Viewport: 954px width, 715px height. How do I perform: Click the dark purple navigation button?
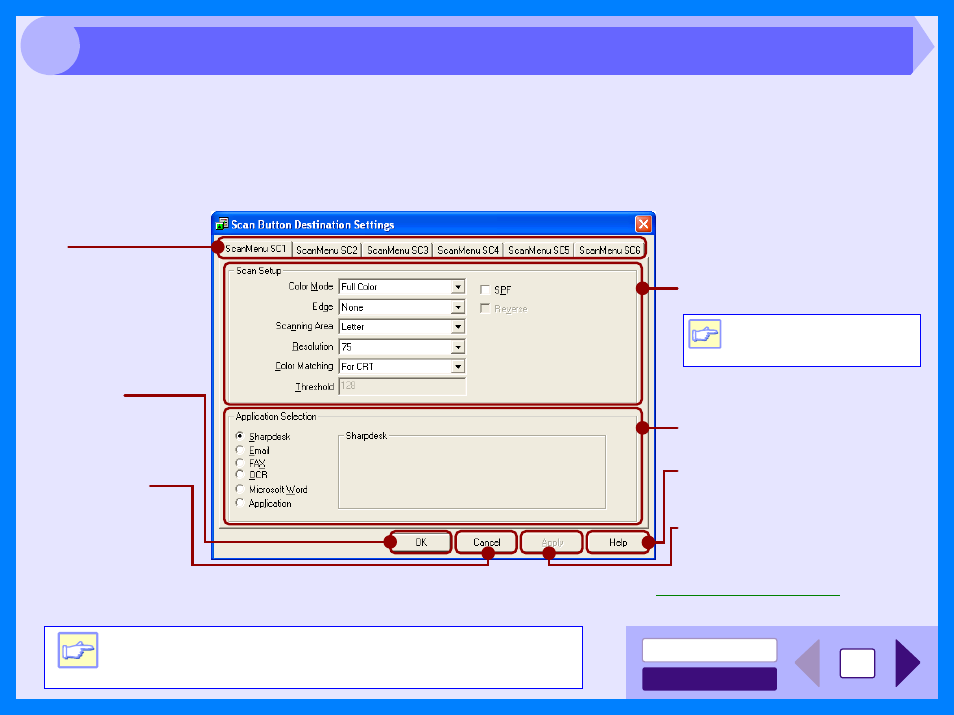pyautogui.click(x=709, y=679)
